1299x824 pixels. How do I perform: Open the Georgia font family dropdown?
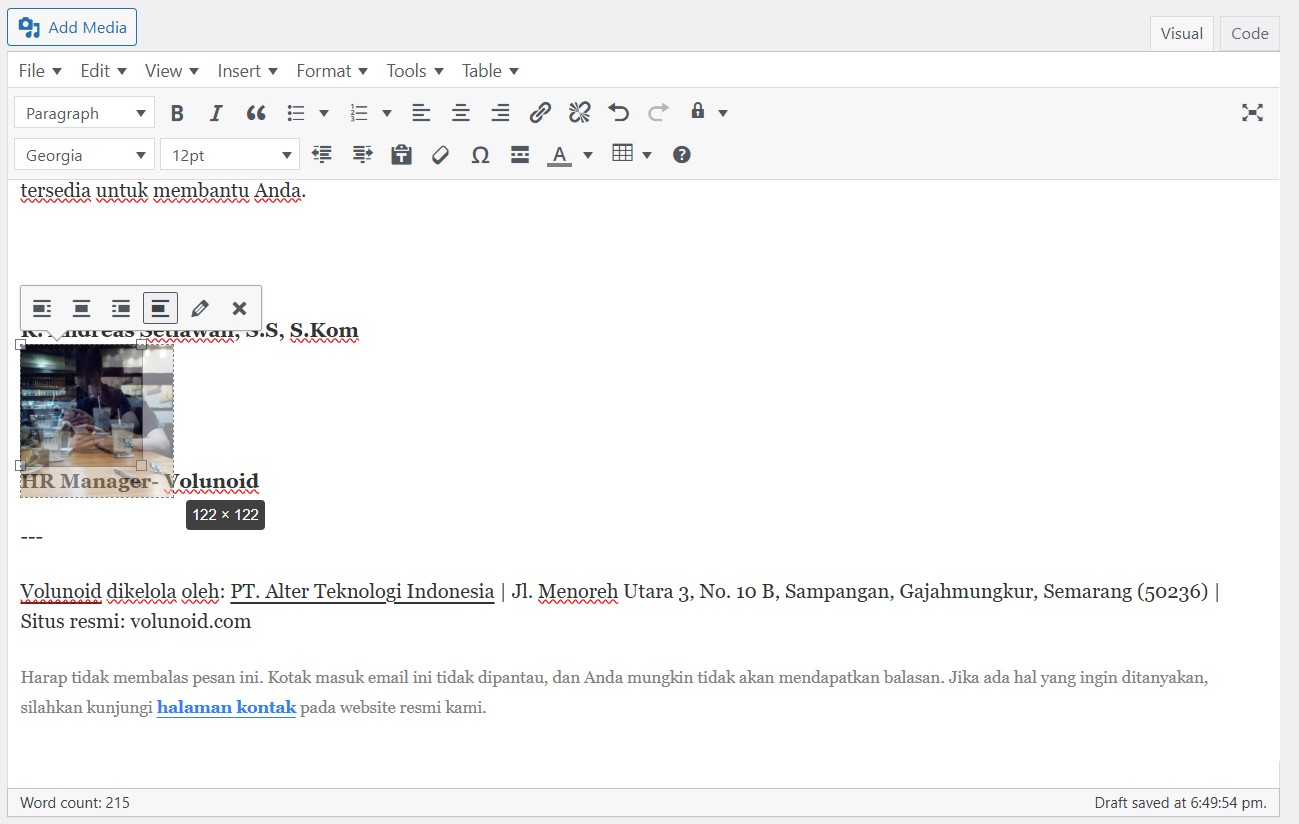click(x=85, y=155)
